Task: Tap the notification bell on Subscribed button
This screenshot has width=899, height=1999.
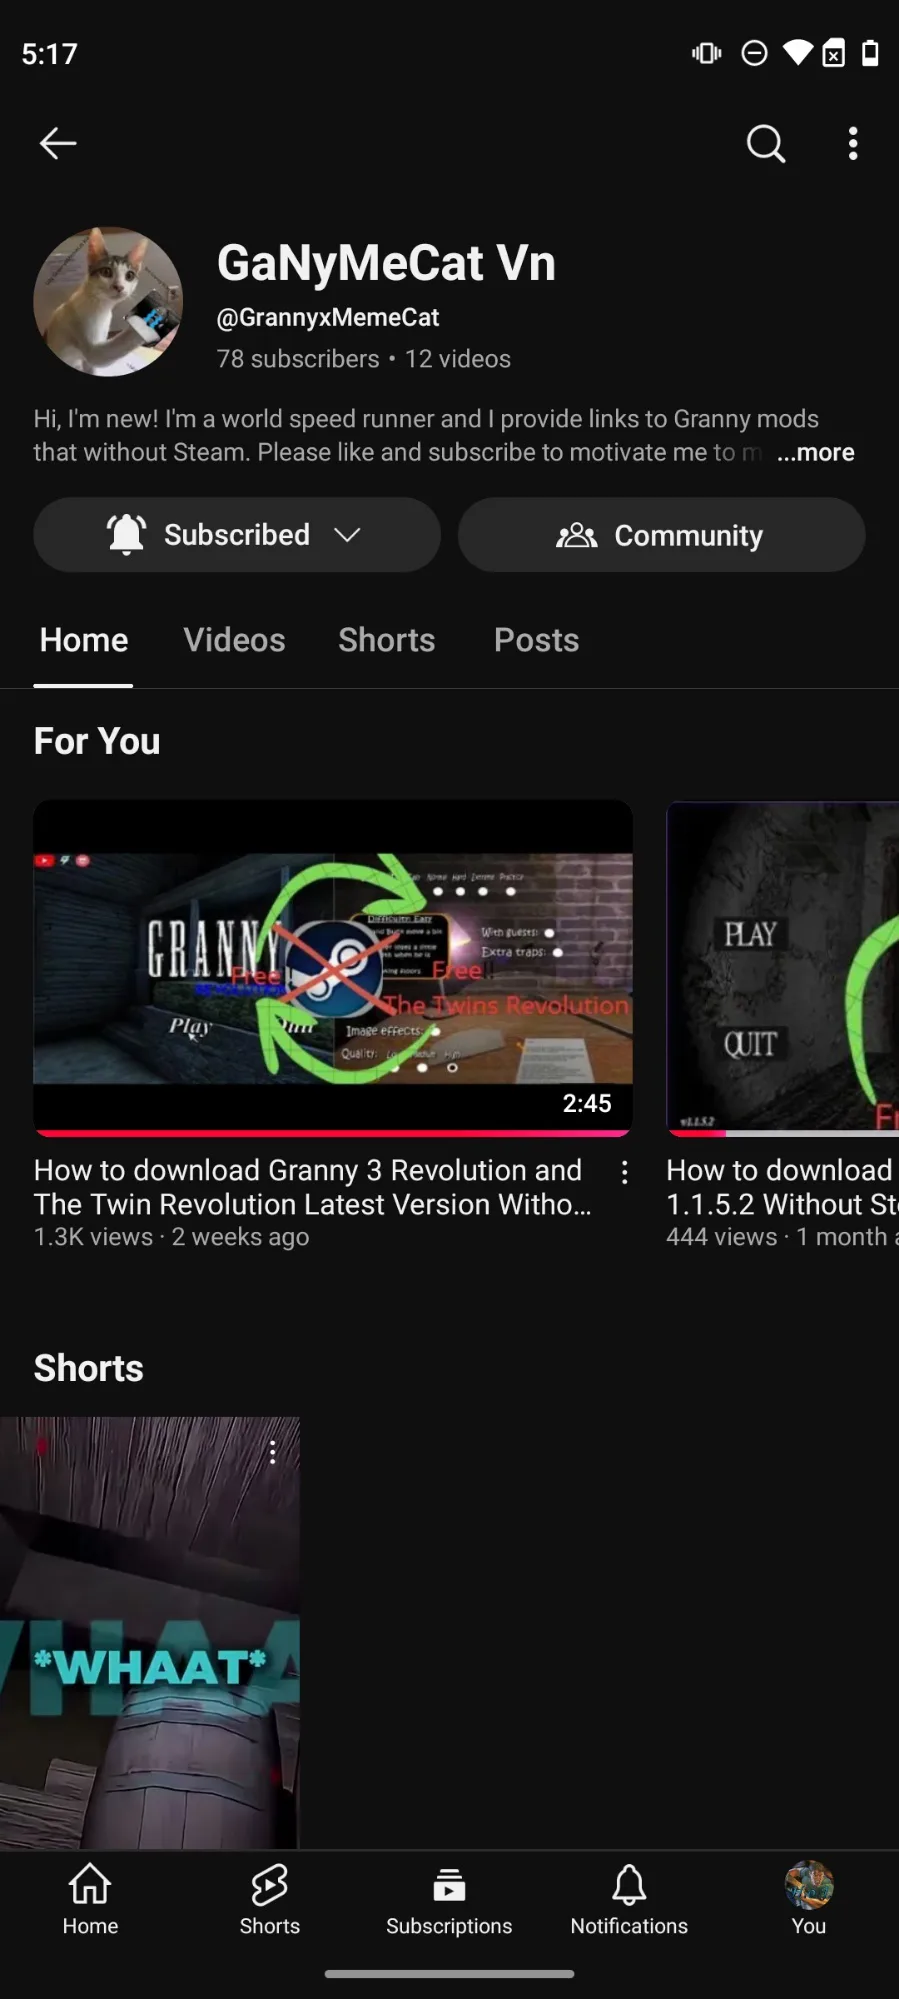Action: pyautogui.click(x=127, y=535)
